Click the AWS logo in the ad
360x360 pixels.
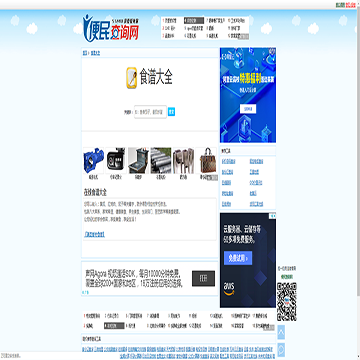(229, 289)
